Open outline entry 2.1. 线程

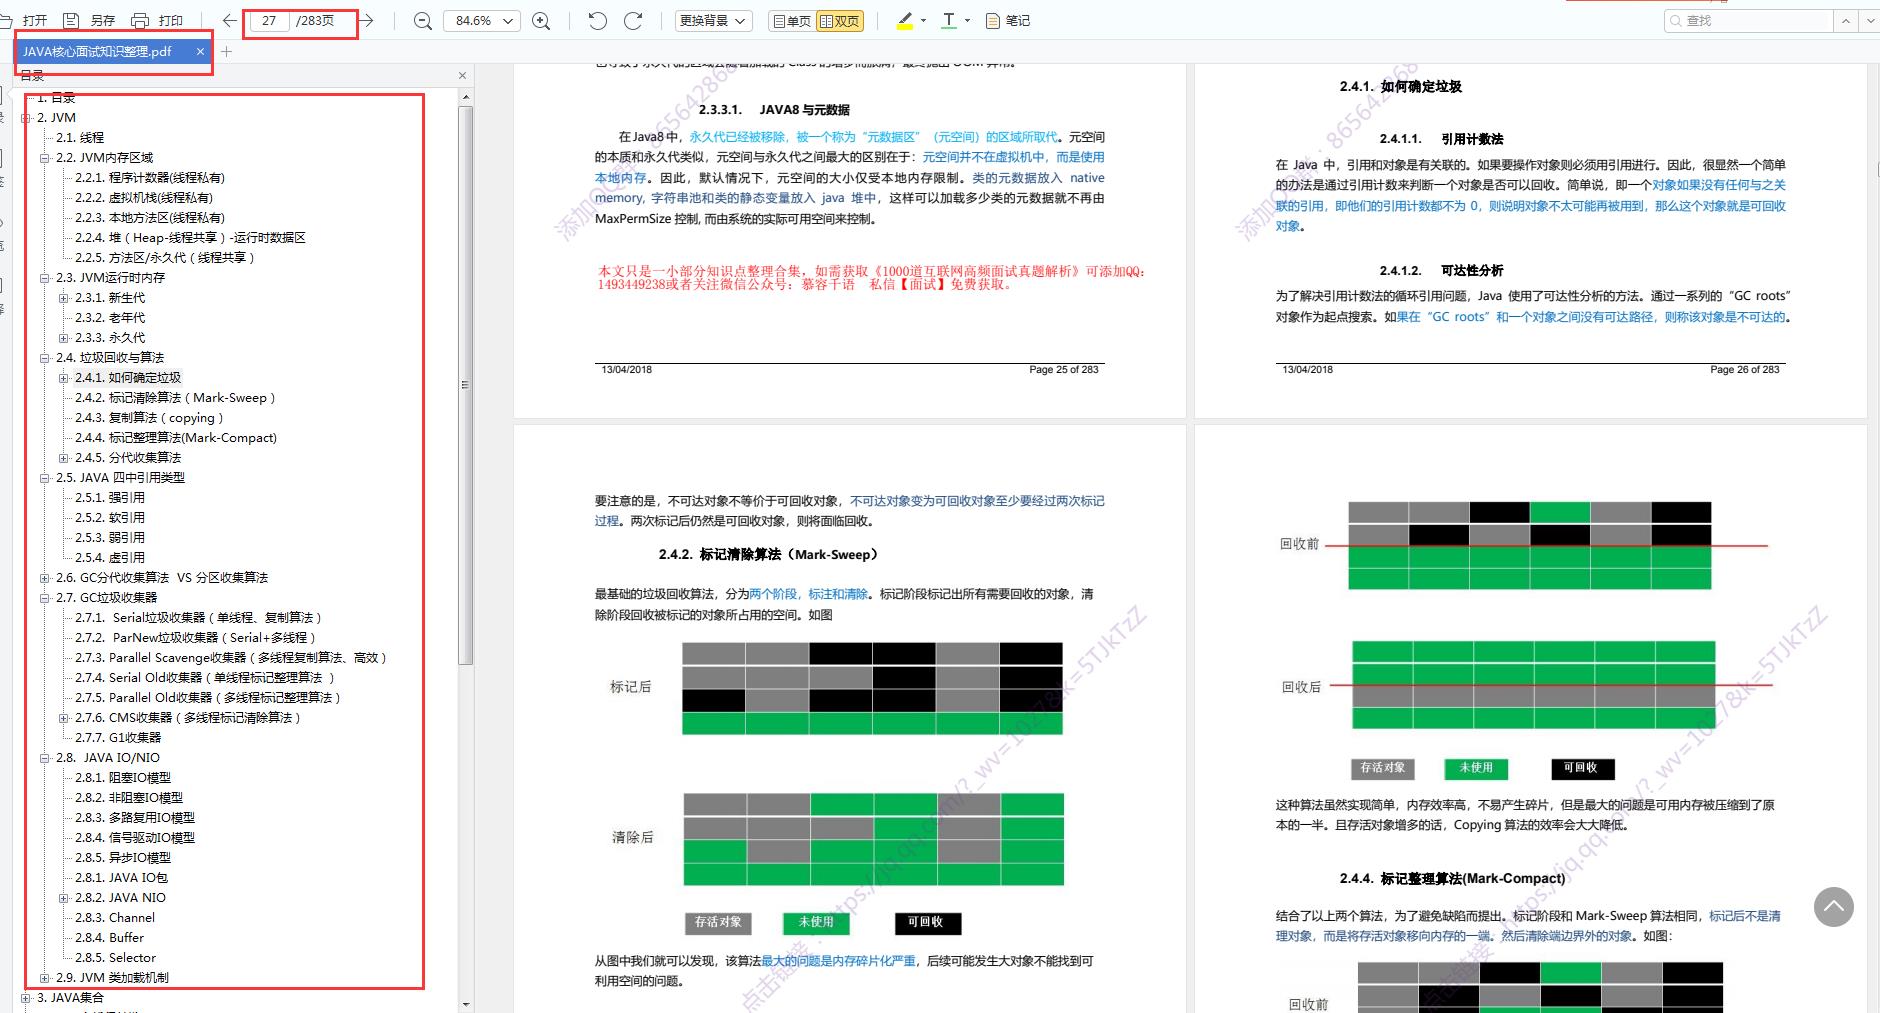[80, 138]
